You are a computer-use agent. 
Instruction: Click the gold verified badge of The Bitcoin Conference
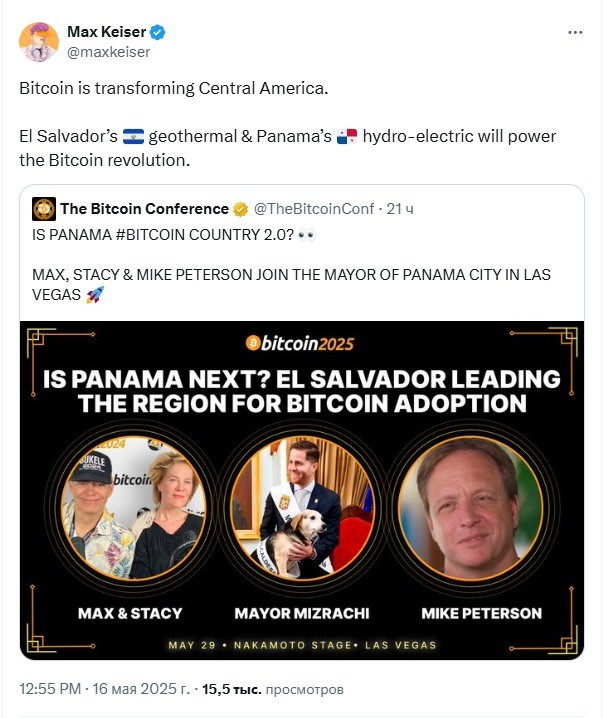coord(240,209)
